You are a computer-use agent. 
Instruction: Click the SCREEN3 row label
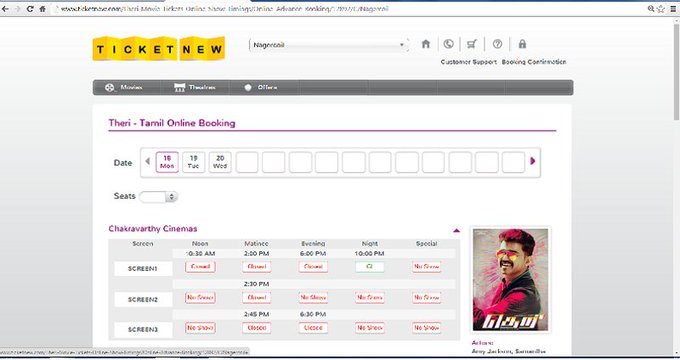(143, 330)
